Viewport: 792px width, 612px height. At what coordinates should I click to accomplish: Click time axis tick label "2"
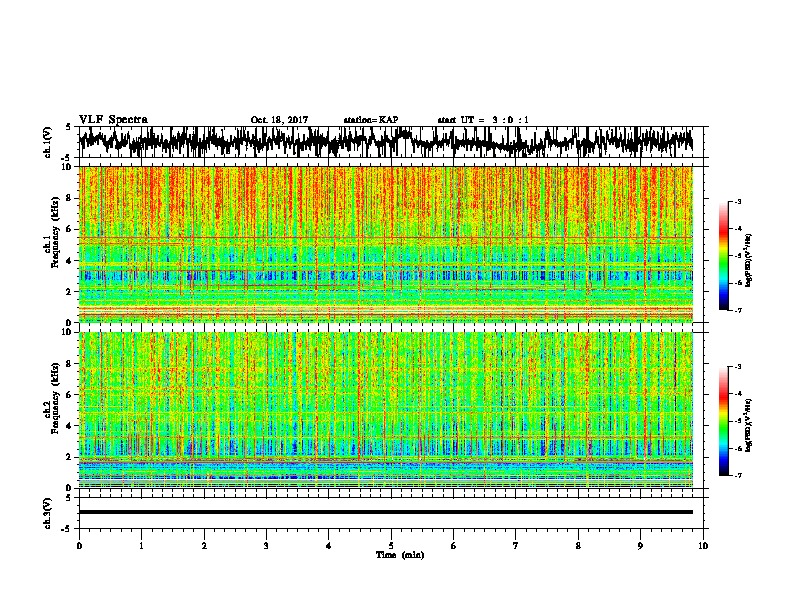coord(204,546)
